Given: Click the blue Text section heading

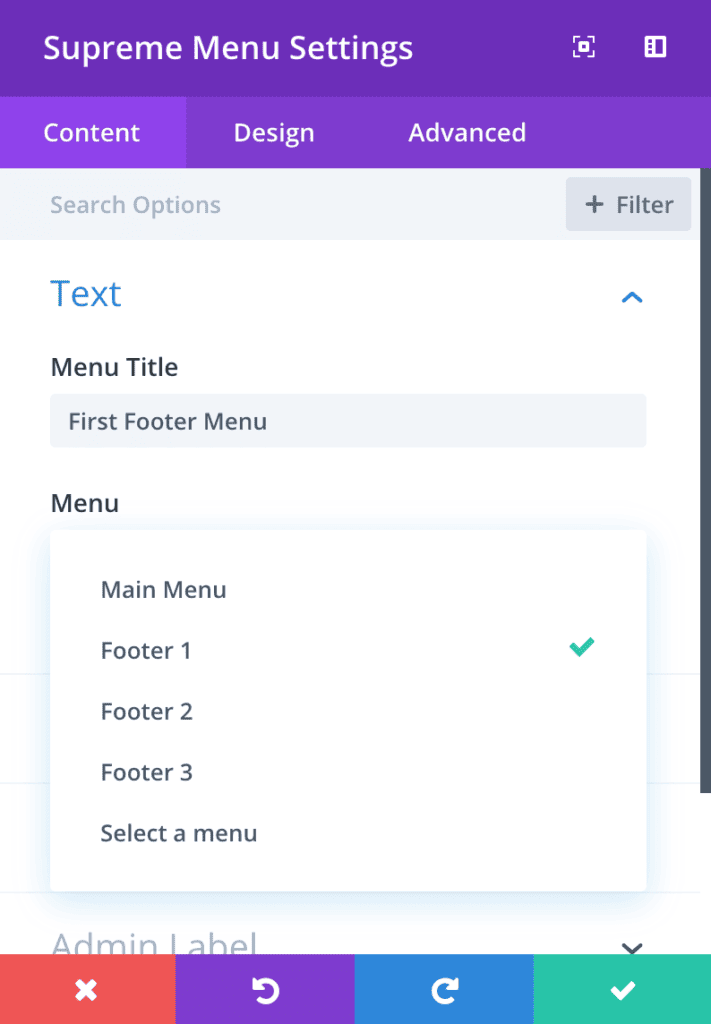Looking at the screenshot, I should [85, 294].
